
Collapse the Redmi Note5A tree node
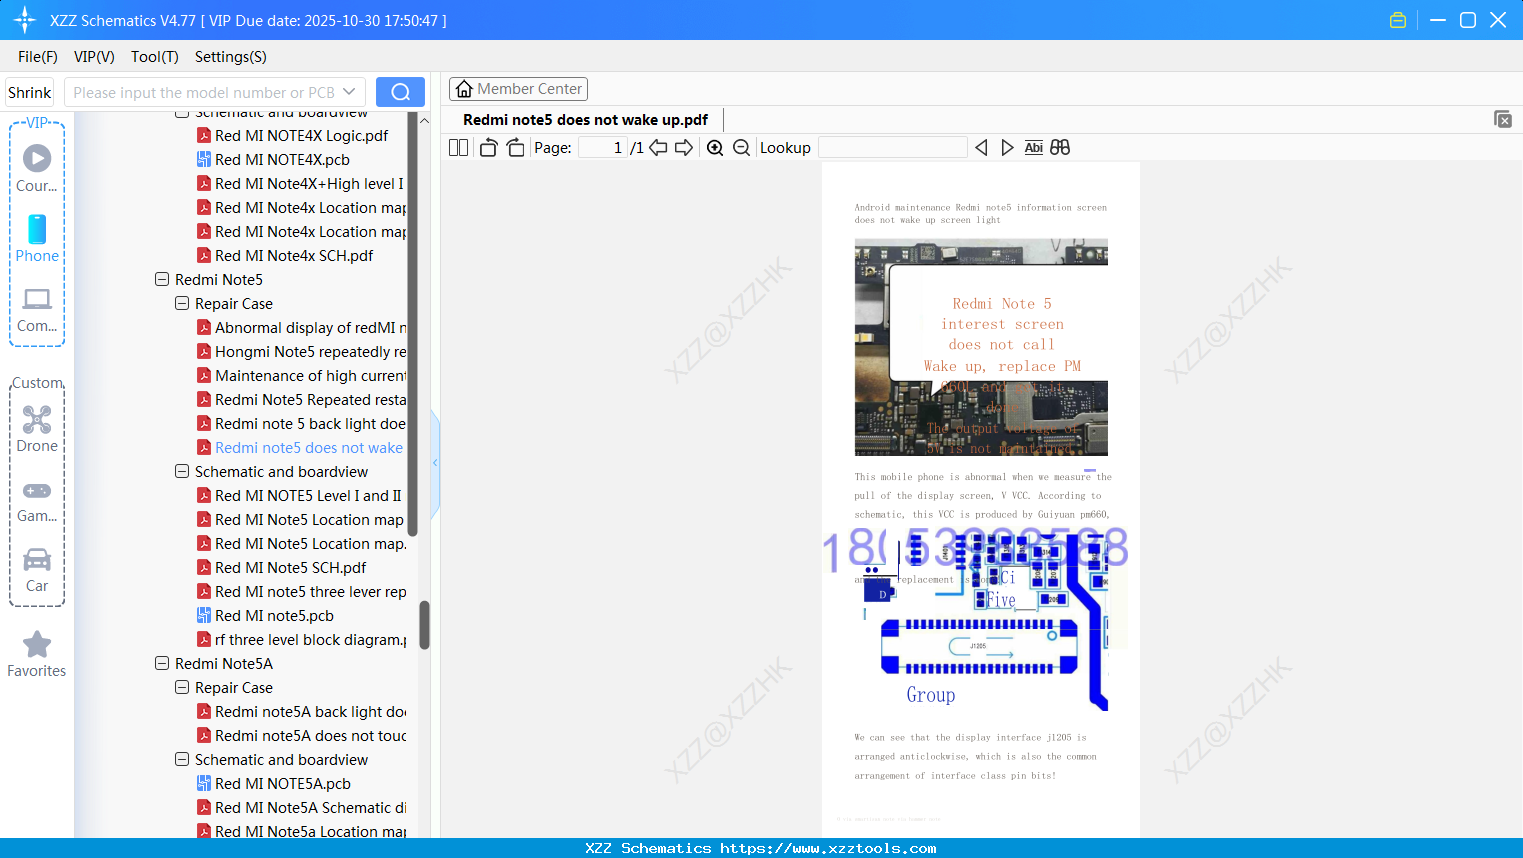[x=162, y=663]
